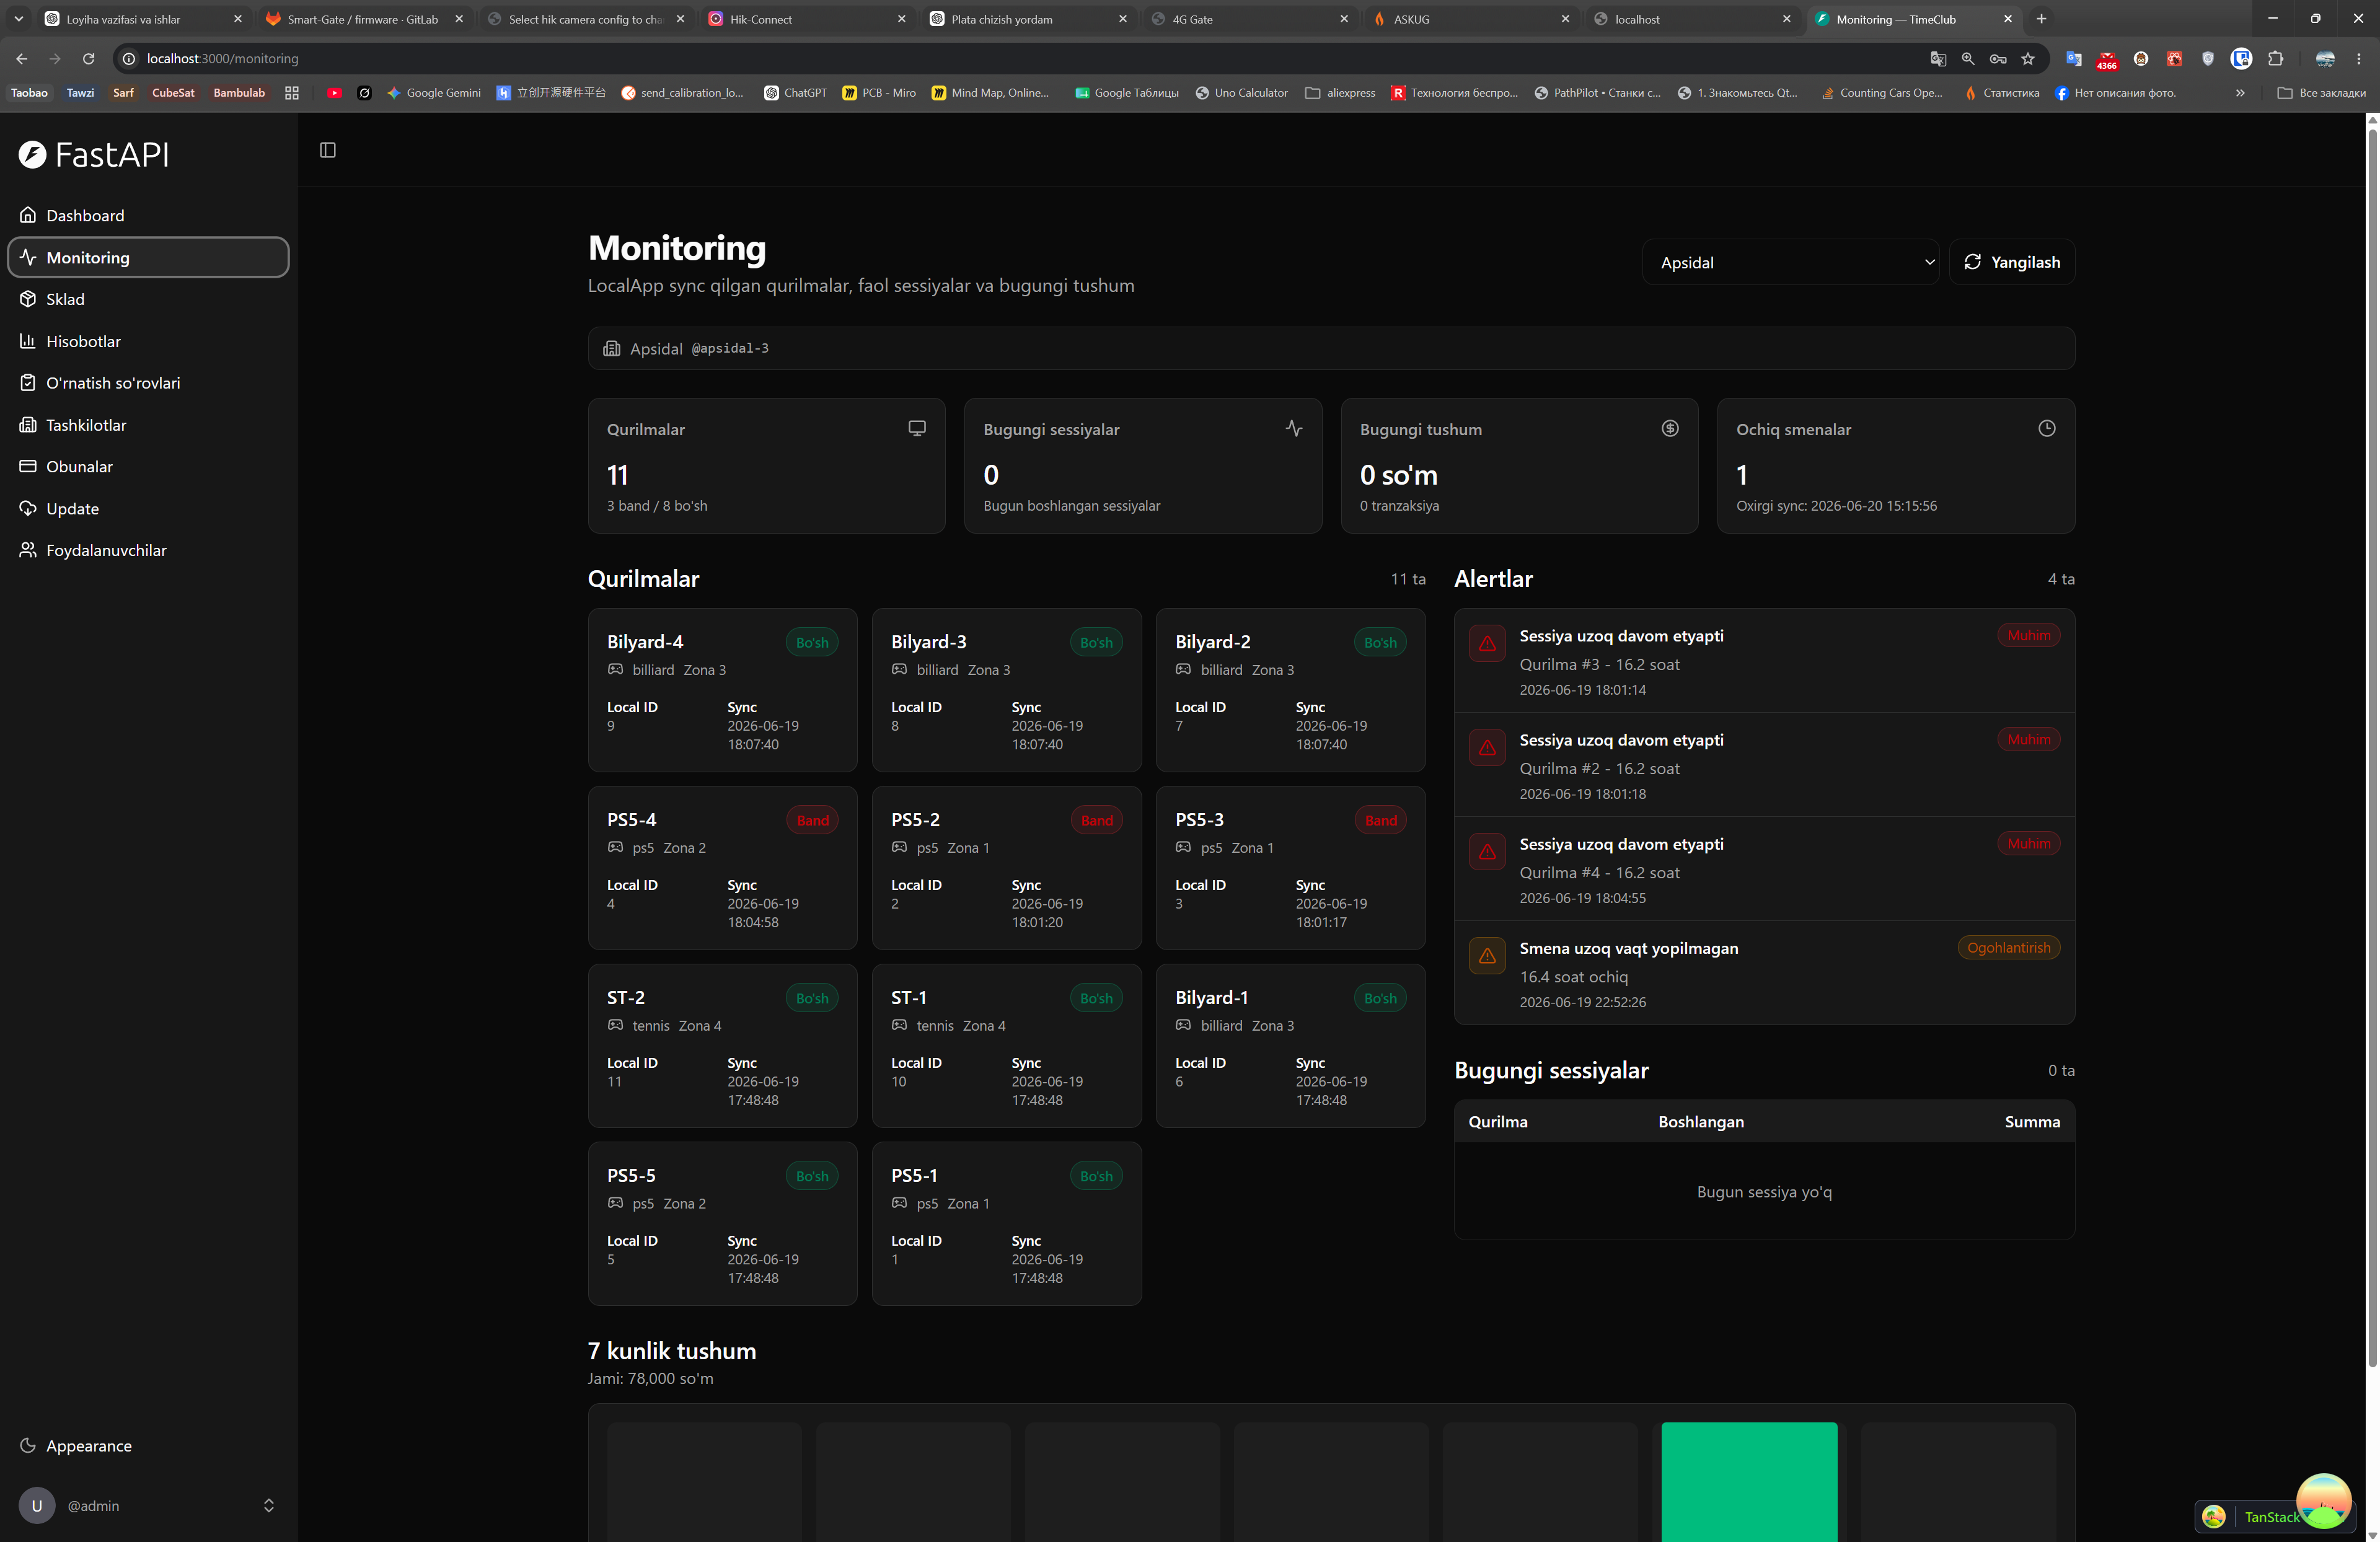Screen dimensions: 2380x1542
Task: Open Foydalanuvchilar users page
Action: pos(148,550)
